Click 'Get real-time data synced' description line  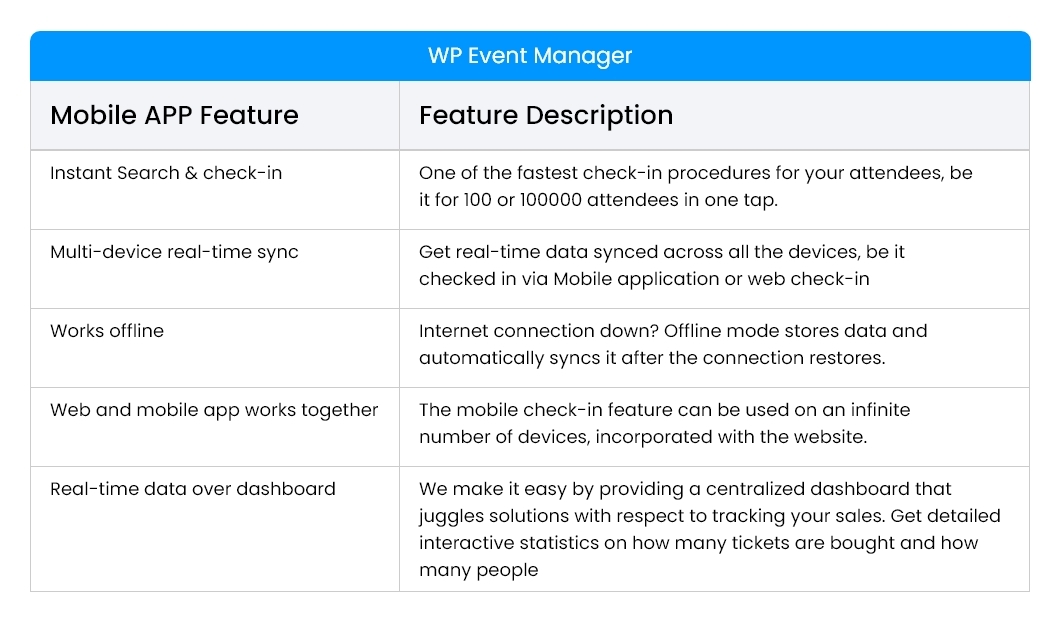click(x=662, y=252)
